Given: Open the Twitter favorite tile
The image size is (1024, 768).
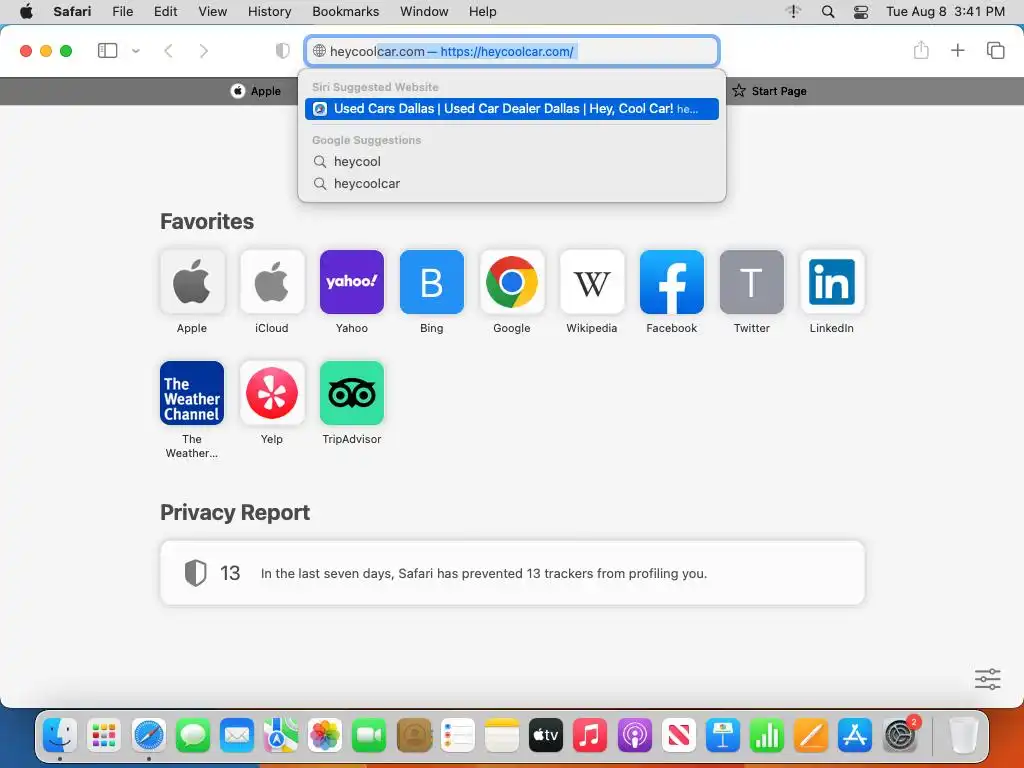Looking at the screenshot, I should tap(752, 282).
